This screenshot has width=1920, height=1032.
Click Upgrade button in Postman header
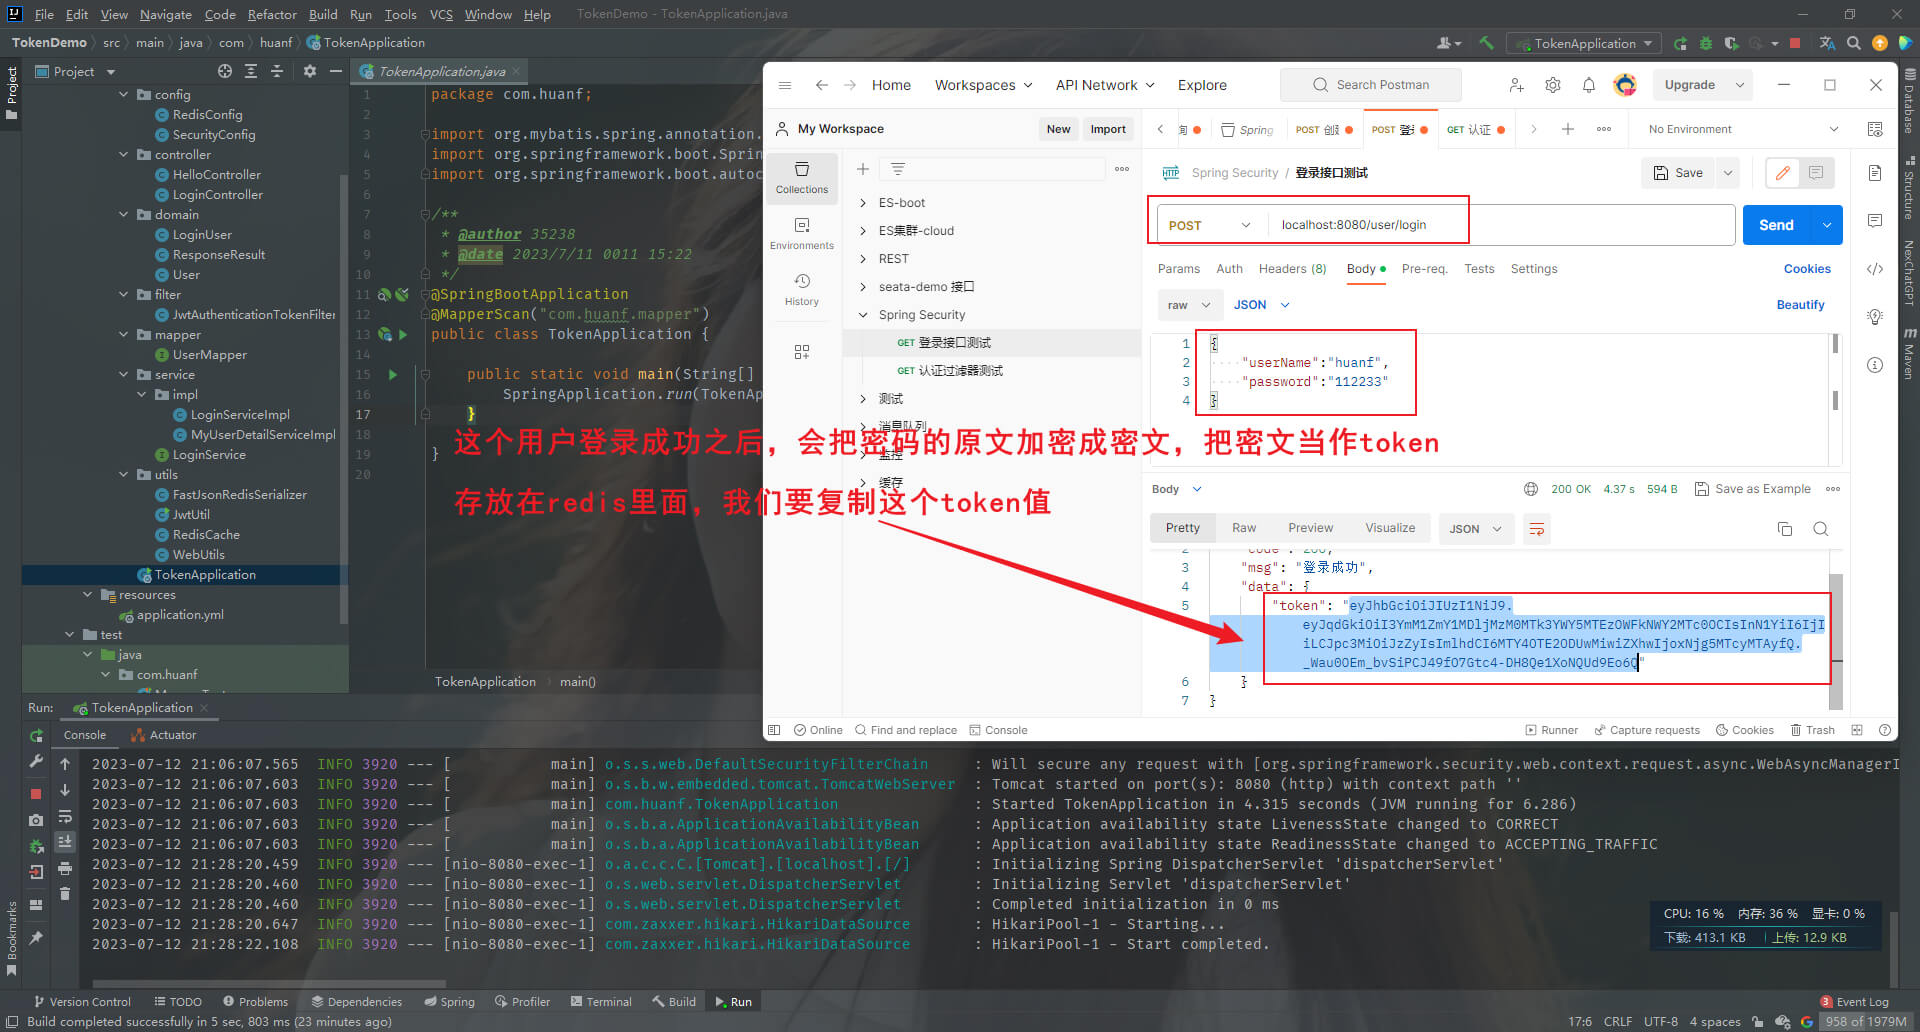[x=1690, y=85]
